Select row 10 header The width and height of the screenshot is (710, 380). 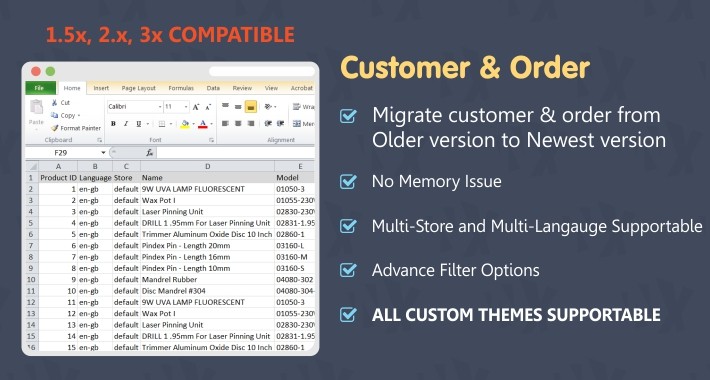tap(31, 279)
